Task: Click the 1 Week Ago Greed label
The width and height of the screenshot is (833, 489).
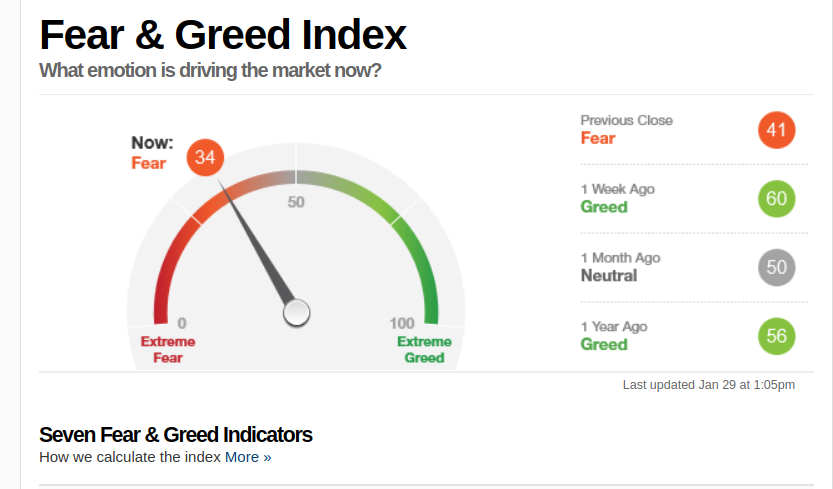Action: [604, 207]
